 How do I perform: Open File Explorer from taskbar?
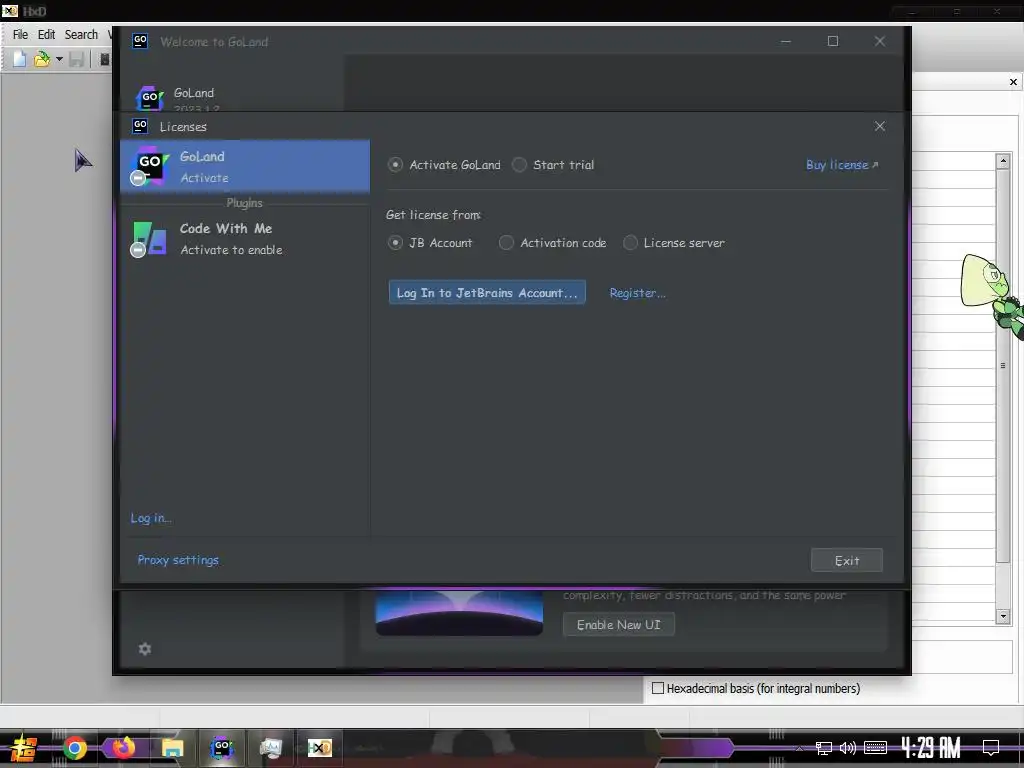tap(172, 748)
